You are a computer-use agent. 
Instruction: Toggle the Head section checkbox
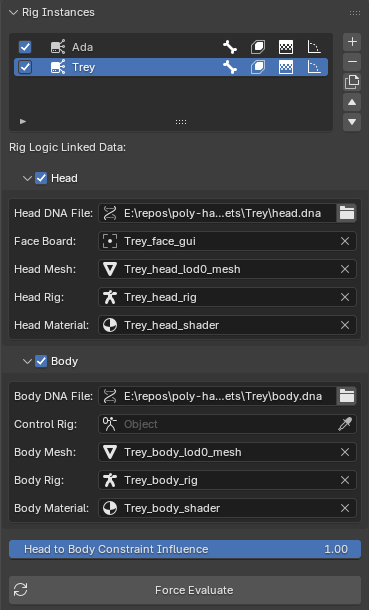pyautogui.click(x=41, y=178)
